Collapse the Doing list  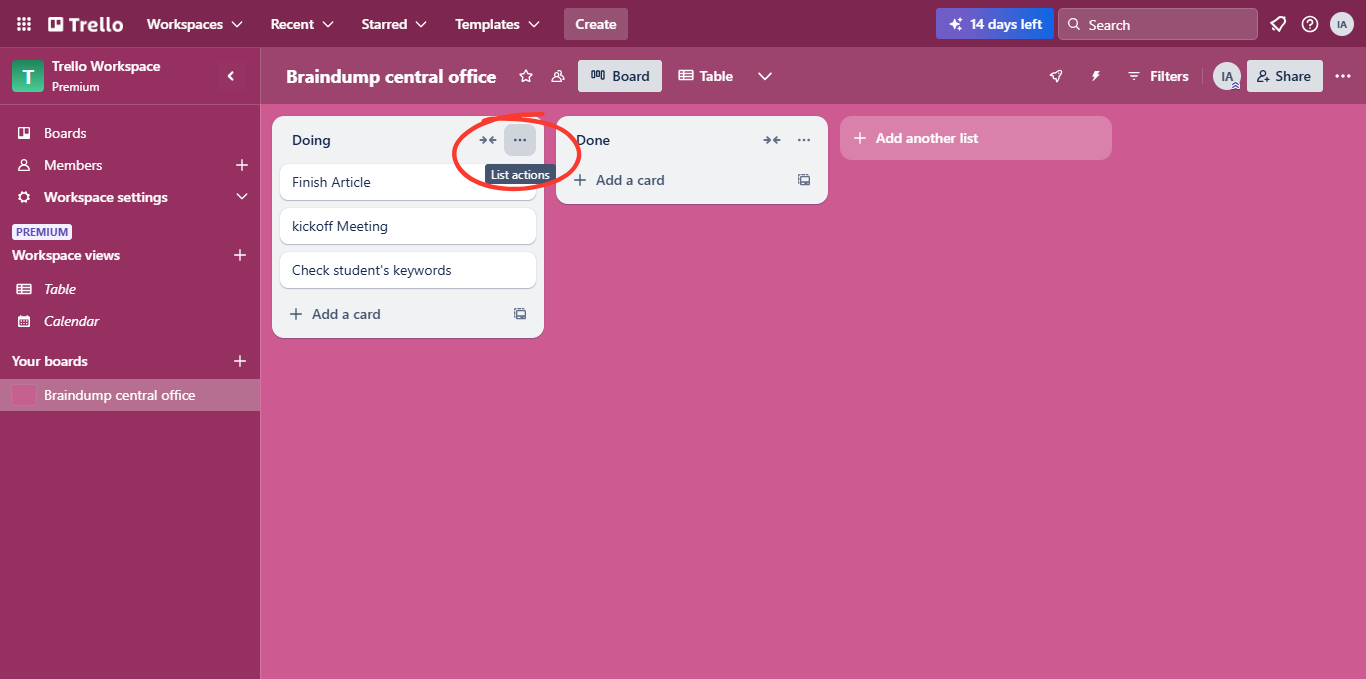click(487, 140)
